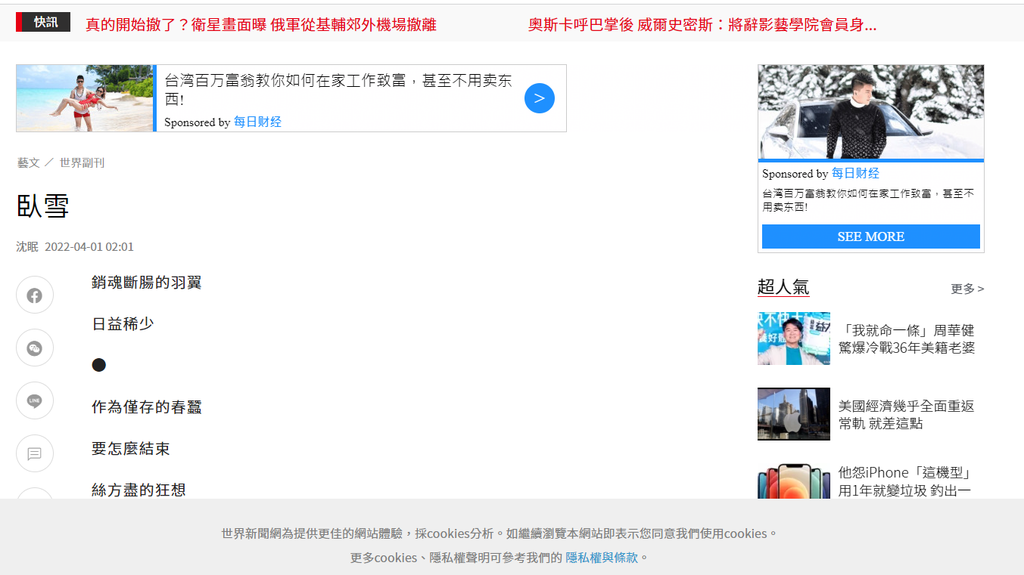Click author name 沈眠

click(27, 247)
